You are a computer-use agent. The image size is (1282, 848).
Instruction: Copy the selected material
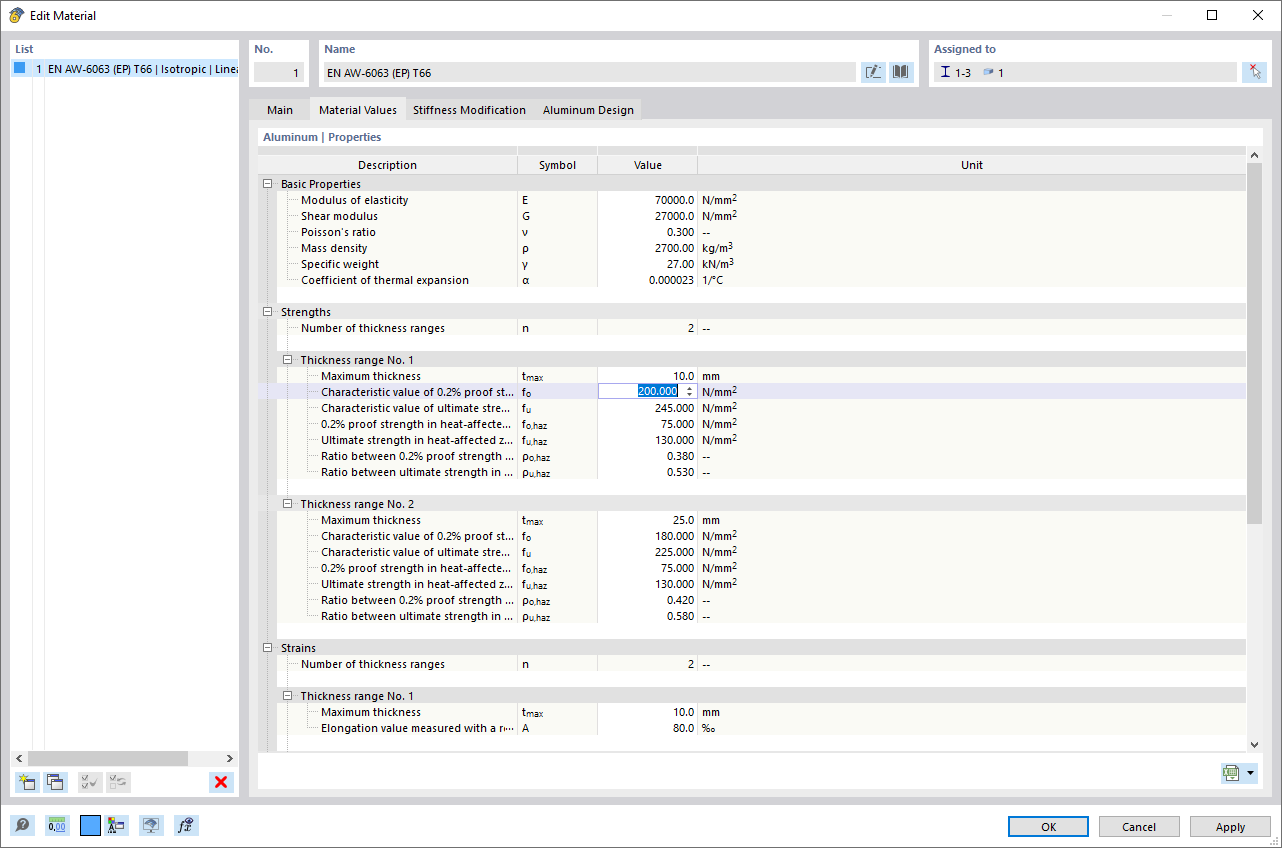pyautogui.click(x=56, y=781)
